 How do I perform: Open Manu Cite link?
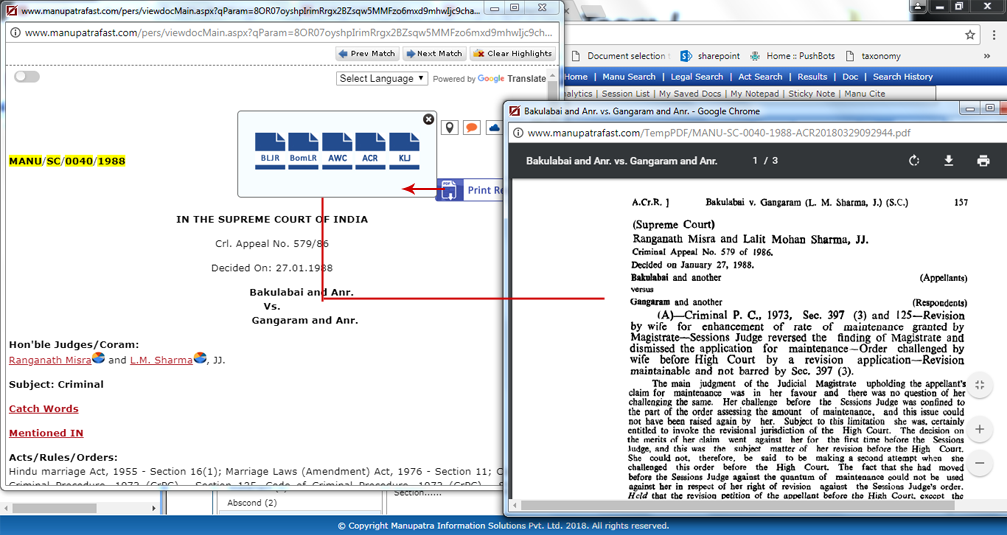[x=864, y=94]
